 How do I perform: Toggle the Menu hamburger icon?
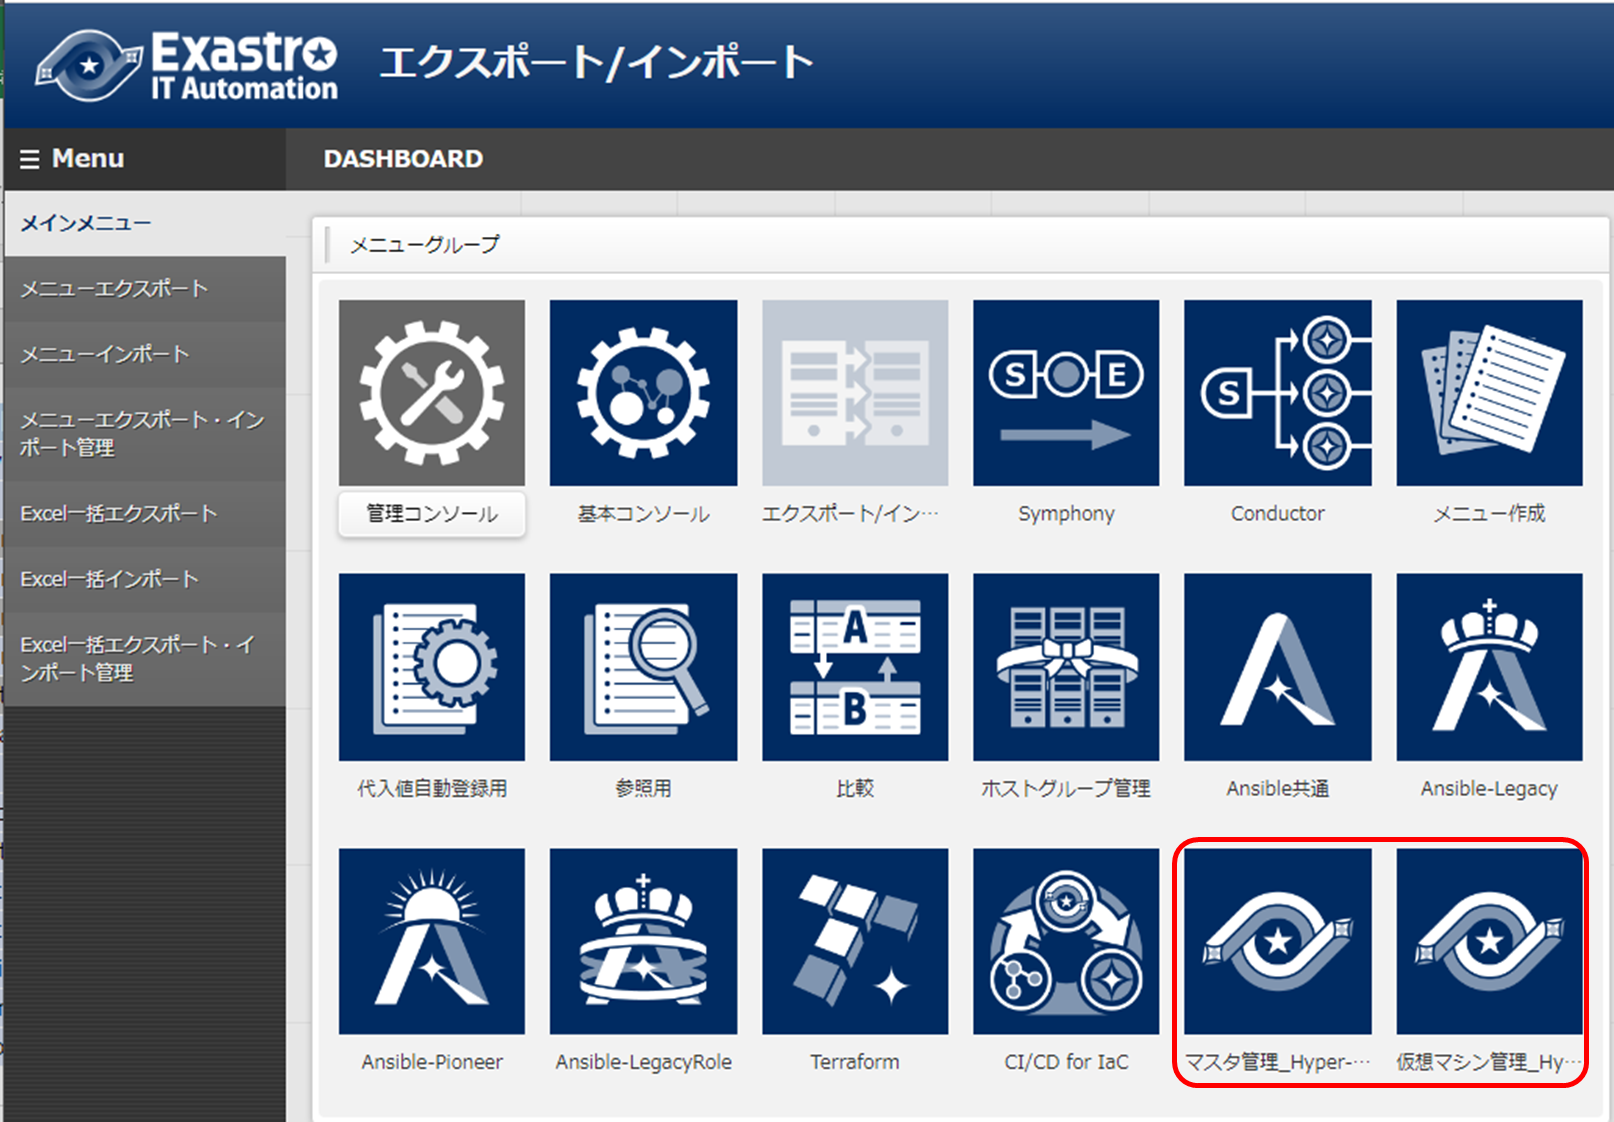click(30, 159)
